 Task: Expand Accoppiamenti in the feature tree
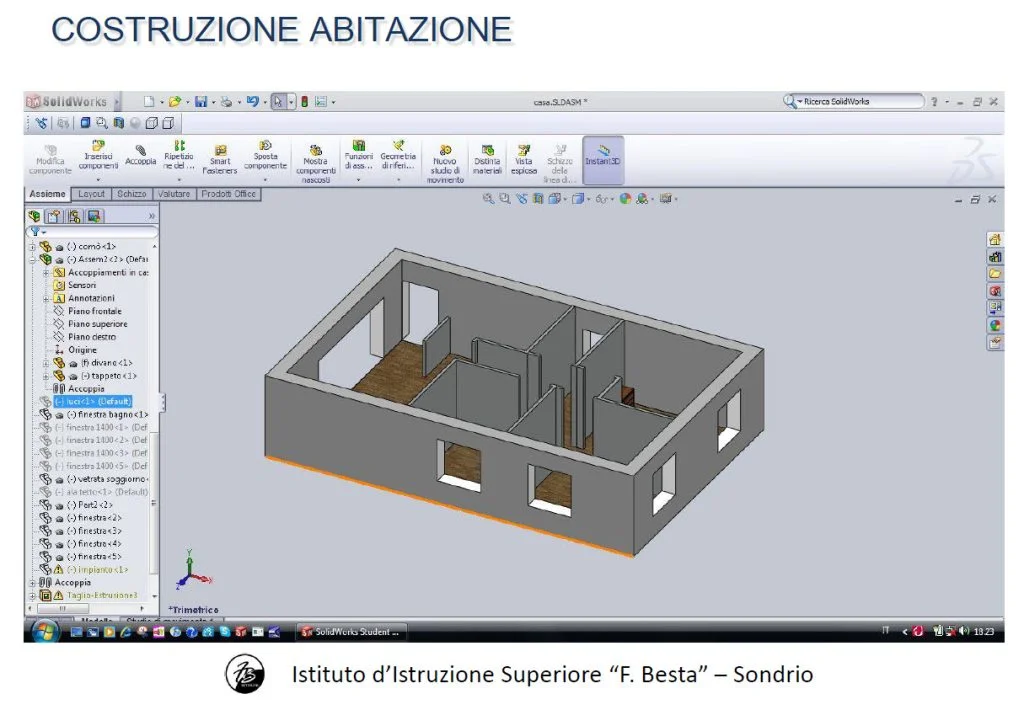coord(46,274)
